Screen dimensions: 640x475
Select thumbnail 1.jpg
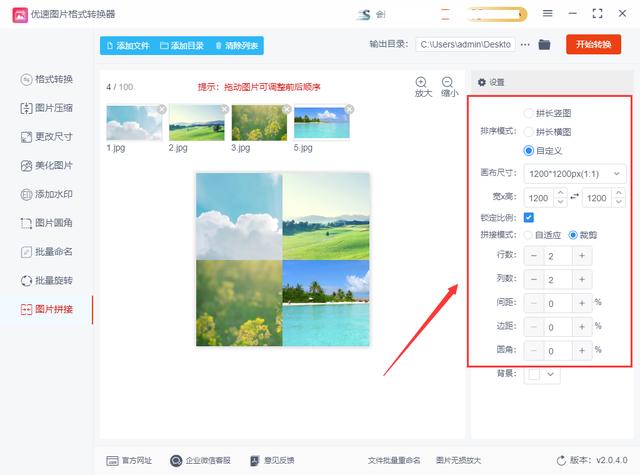click(x=134, y=122)
